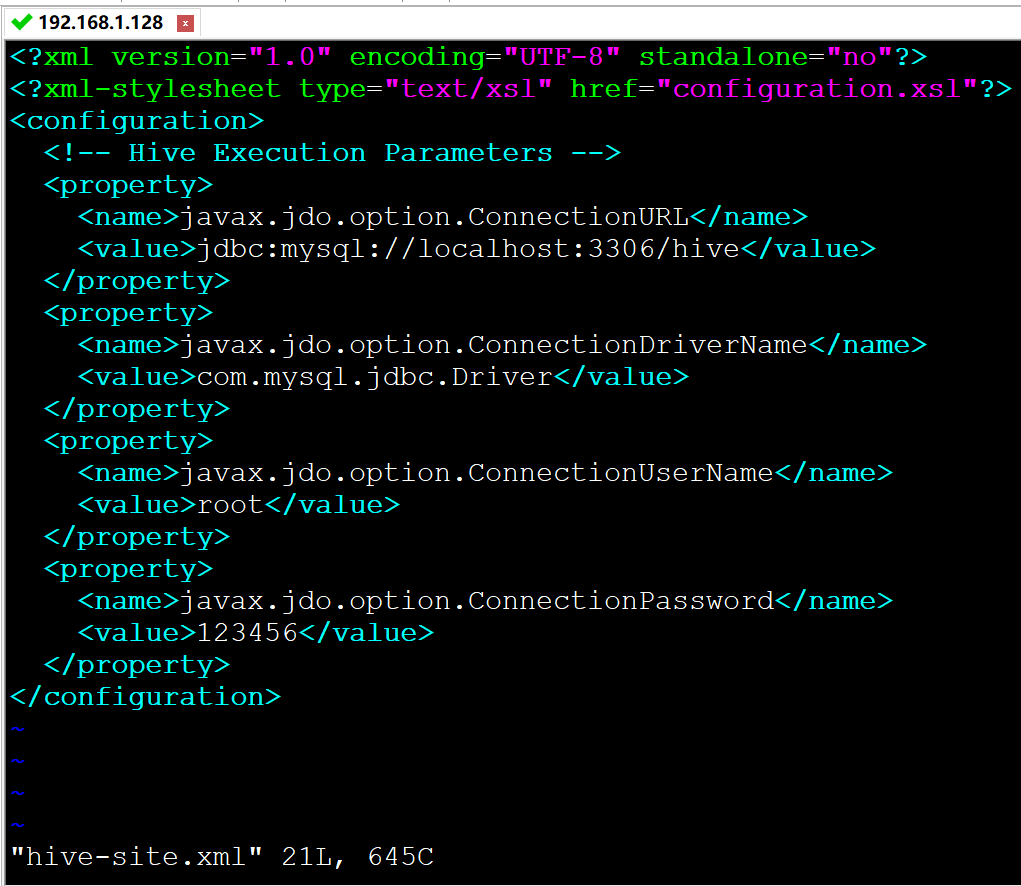Screen dimensions: 1021x886
Task: Click the javax.jdo.option.ConnectionUserName property name
Action: coord(475,473)
